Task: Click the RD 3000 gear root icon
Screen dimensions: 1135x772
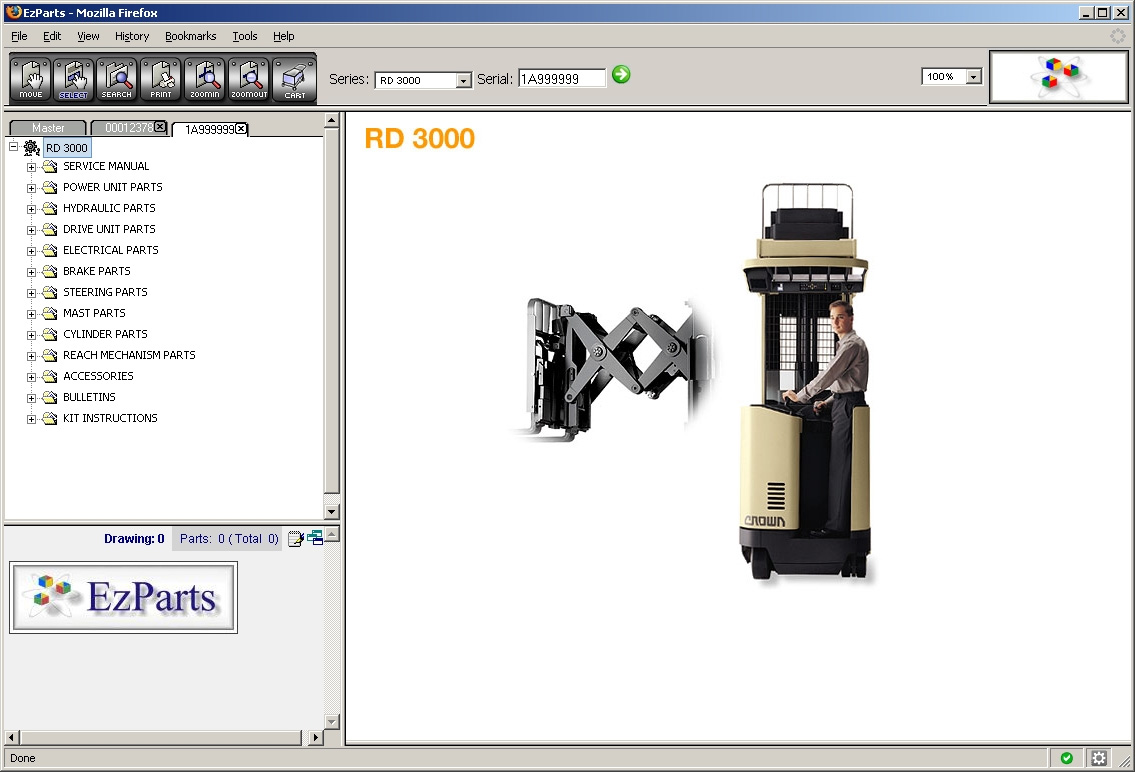Action: pos(31,148)
